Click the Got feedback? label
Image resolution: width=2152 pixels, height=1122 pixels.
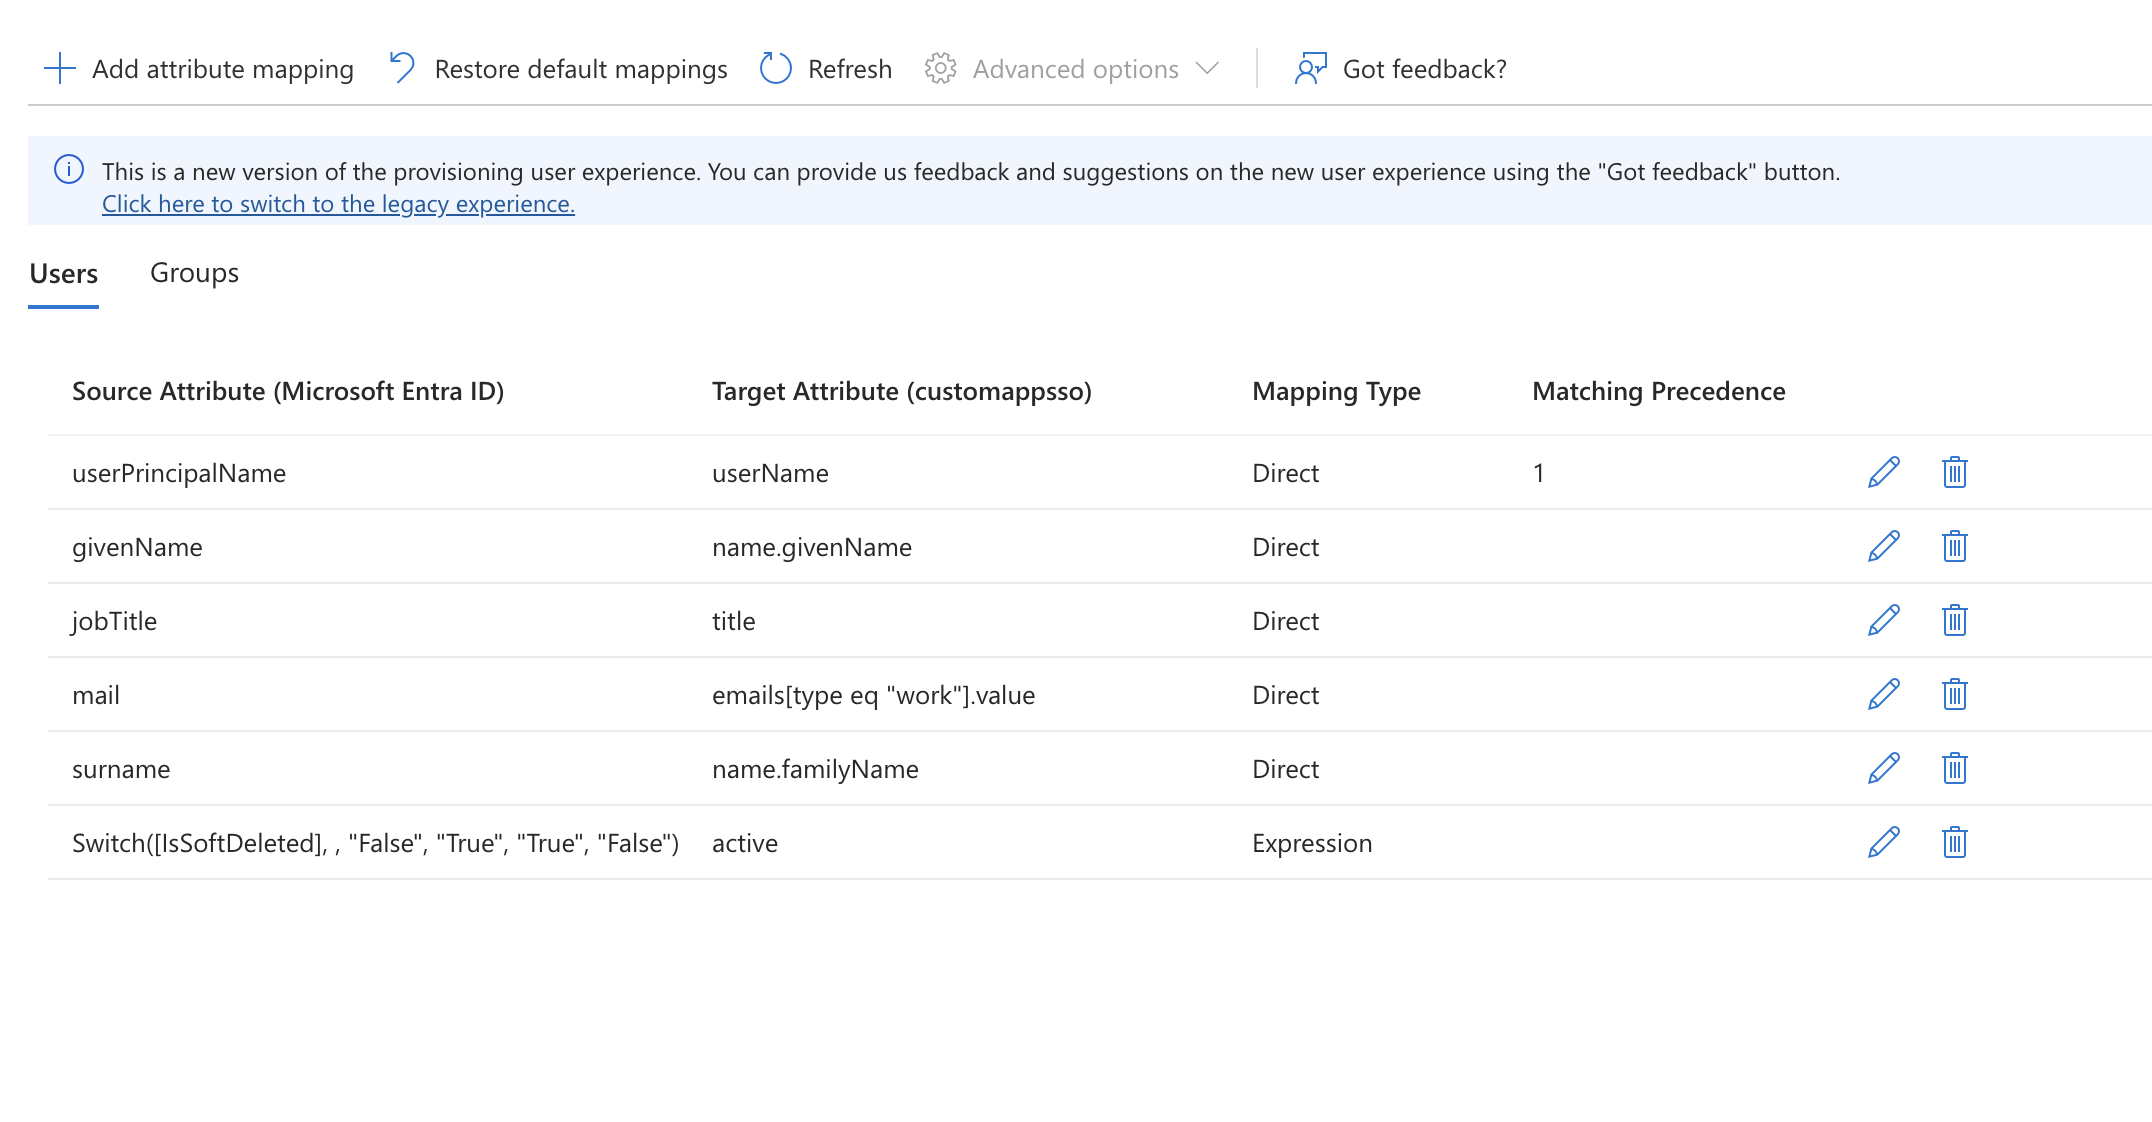[x=1425, y=69]
